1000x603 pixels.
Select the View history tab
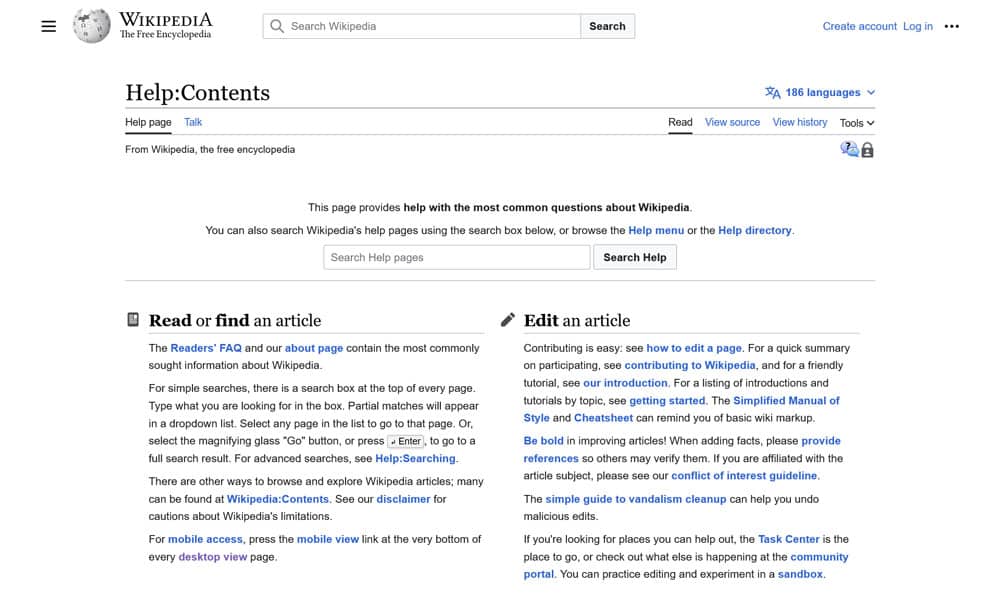pos(799,122)
